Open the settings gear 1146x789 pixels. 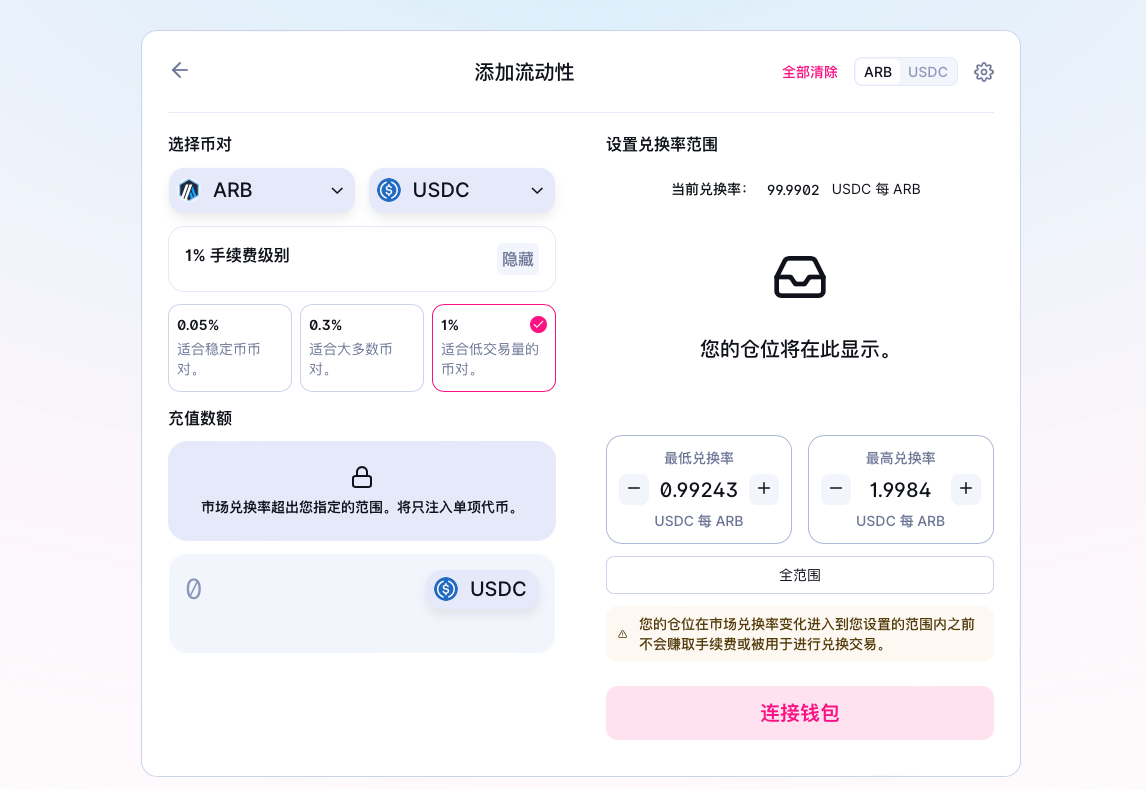click(983, 71)
